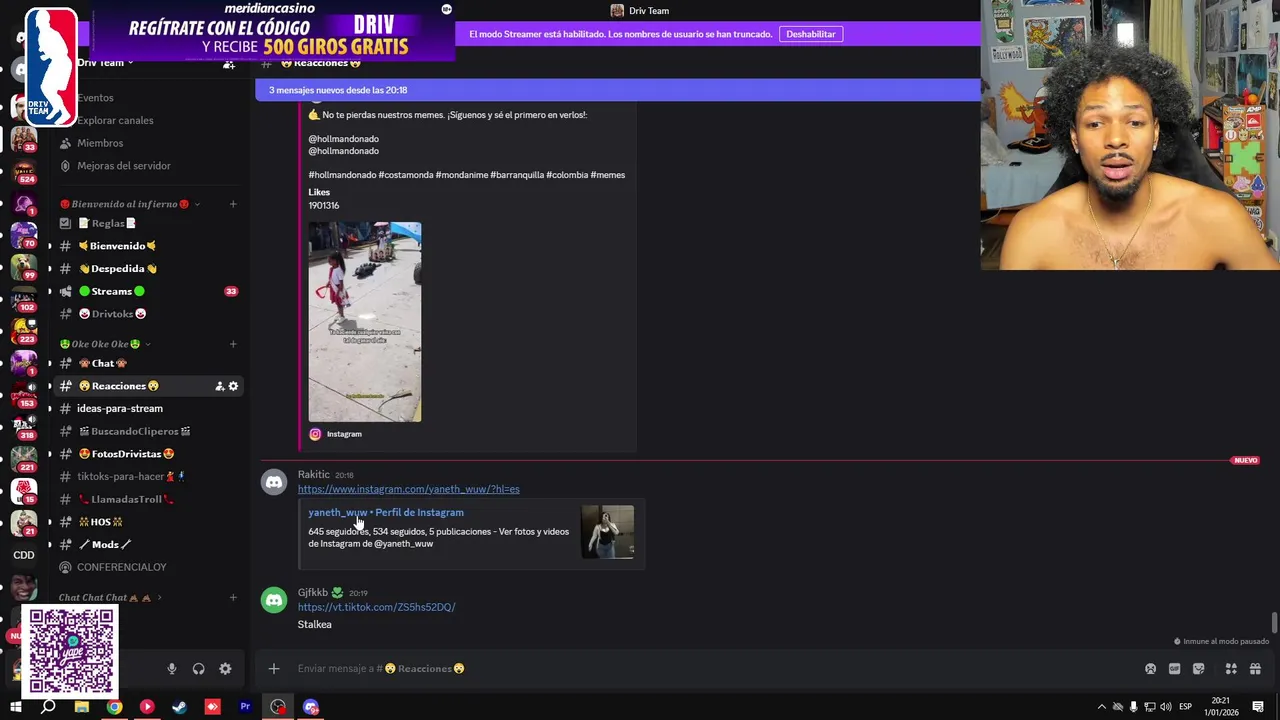Add channel to Bienvenido al infierno category
This screenshot has width=1280, height=720.
(x=233, y=204)
